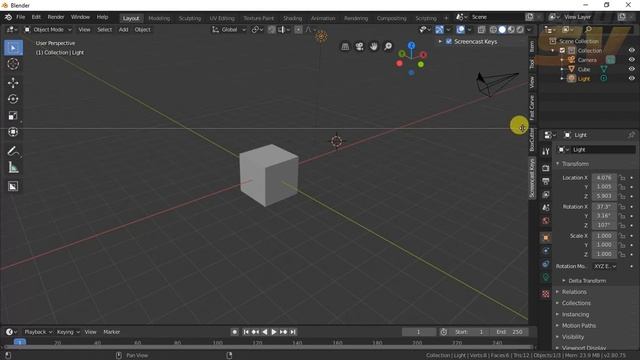
Task: Switch to material preview shading
Action: [511, 29]
